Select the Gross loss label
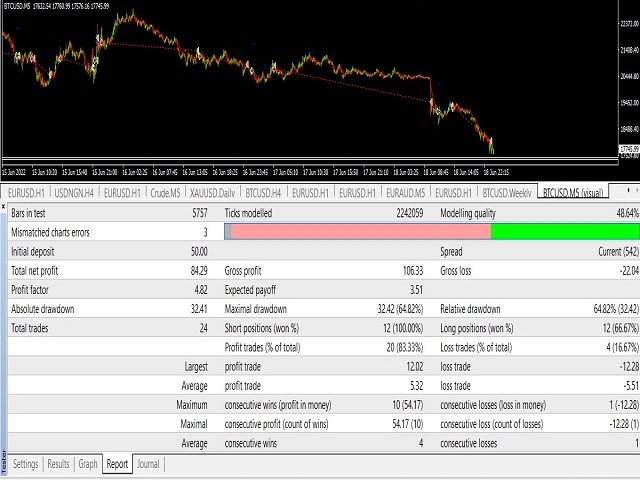 pos(456,271)
